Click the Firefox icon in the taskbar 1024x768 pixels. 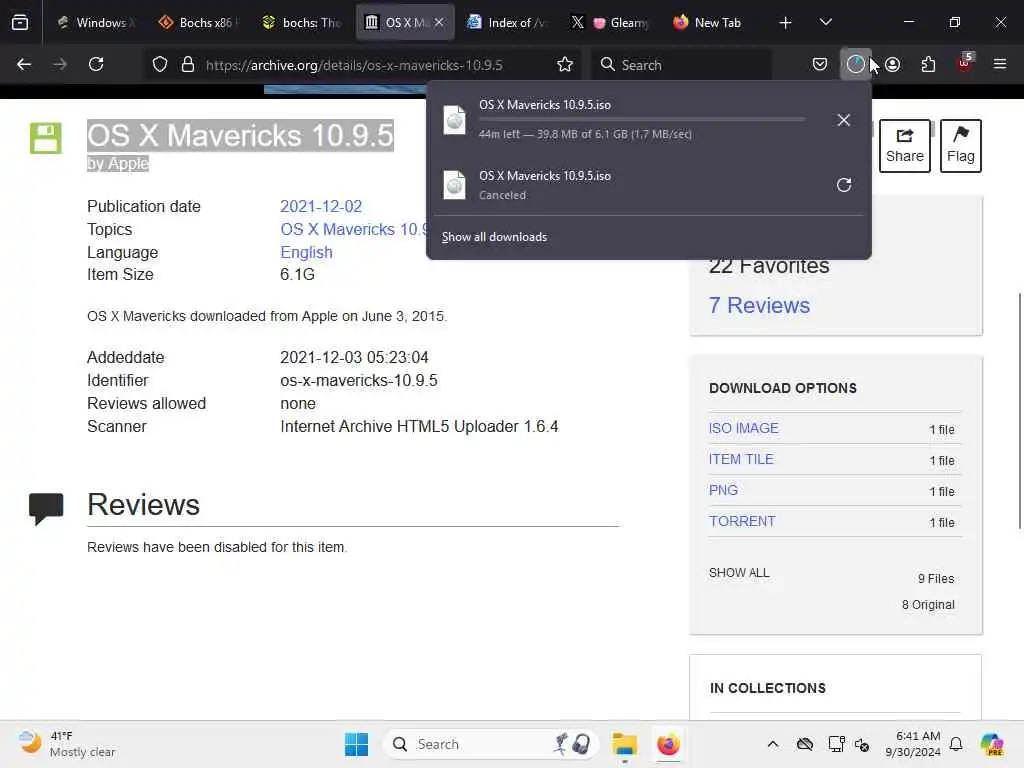point(668,744)
